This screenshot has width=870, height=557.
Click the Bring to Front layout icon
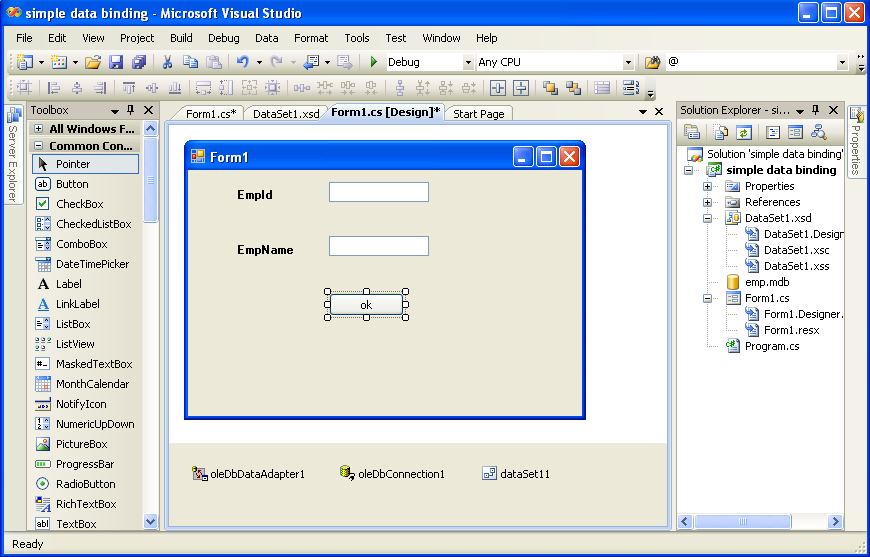click(x=550, y=88)
